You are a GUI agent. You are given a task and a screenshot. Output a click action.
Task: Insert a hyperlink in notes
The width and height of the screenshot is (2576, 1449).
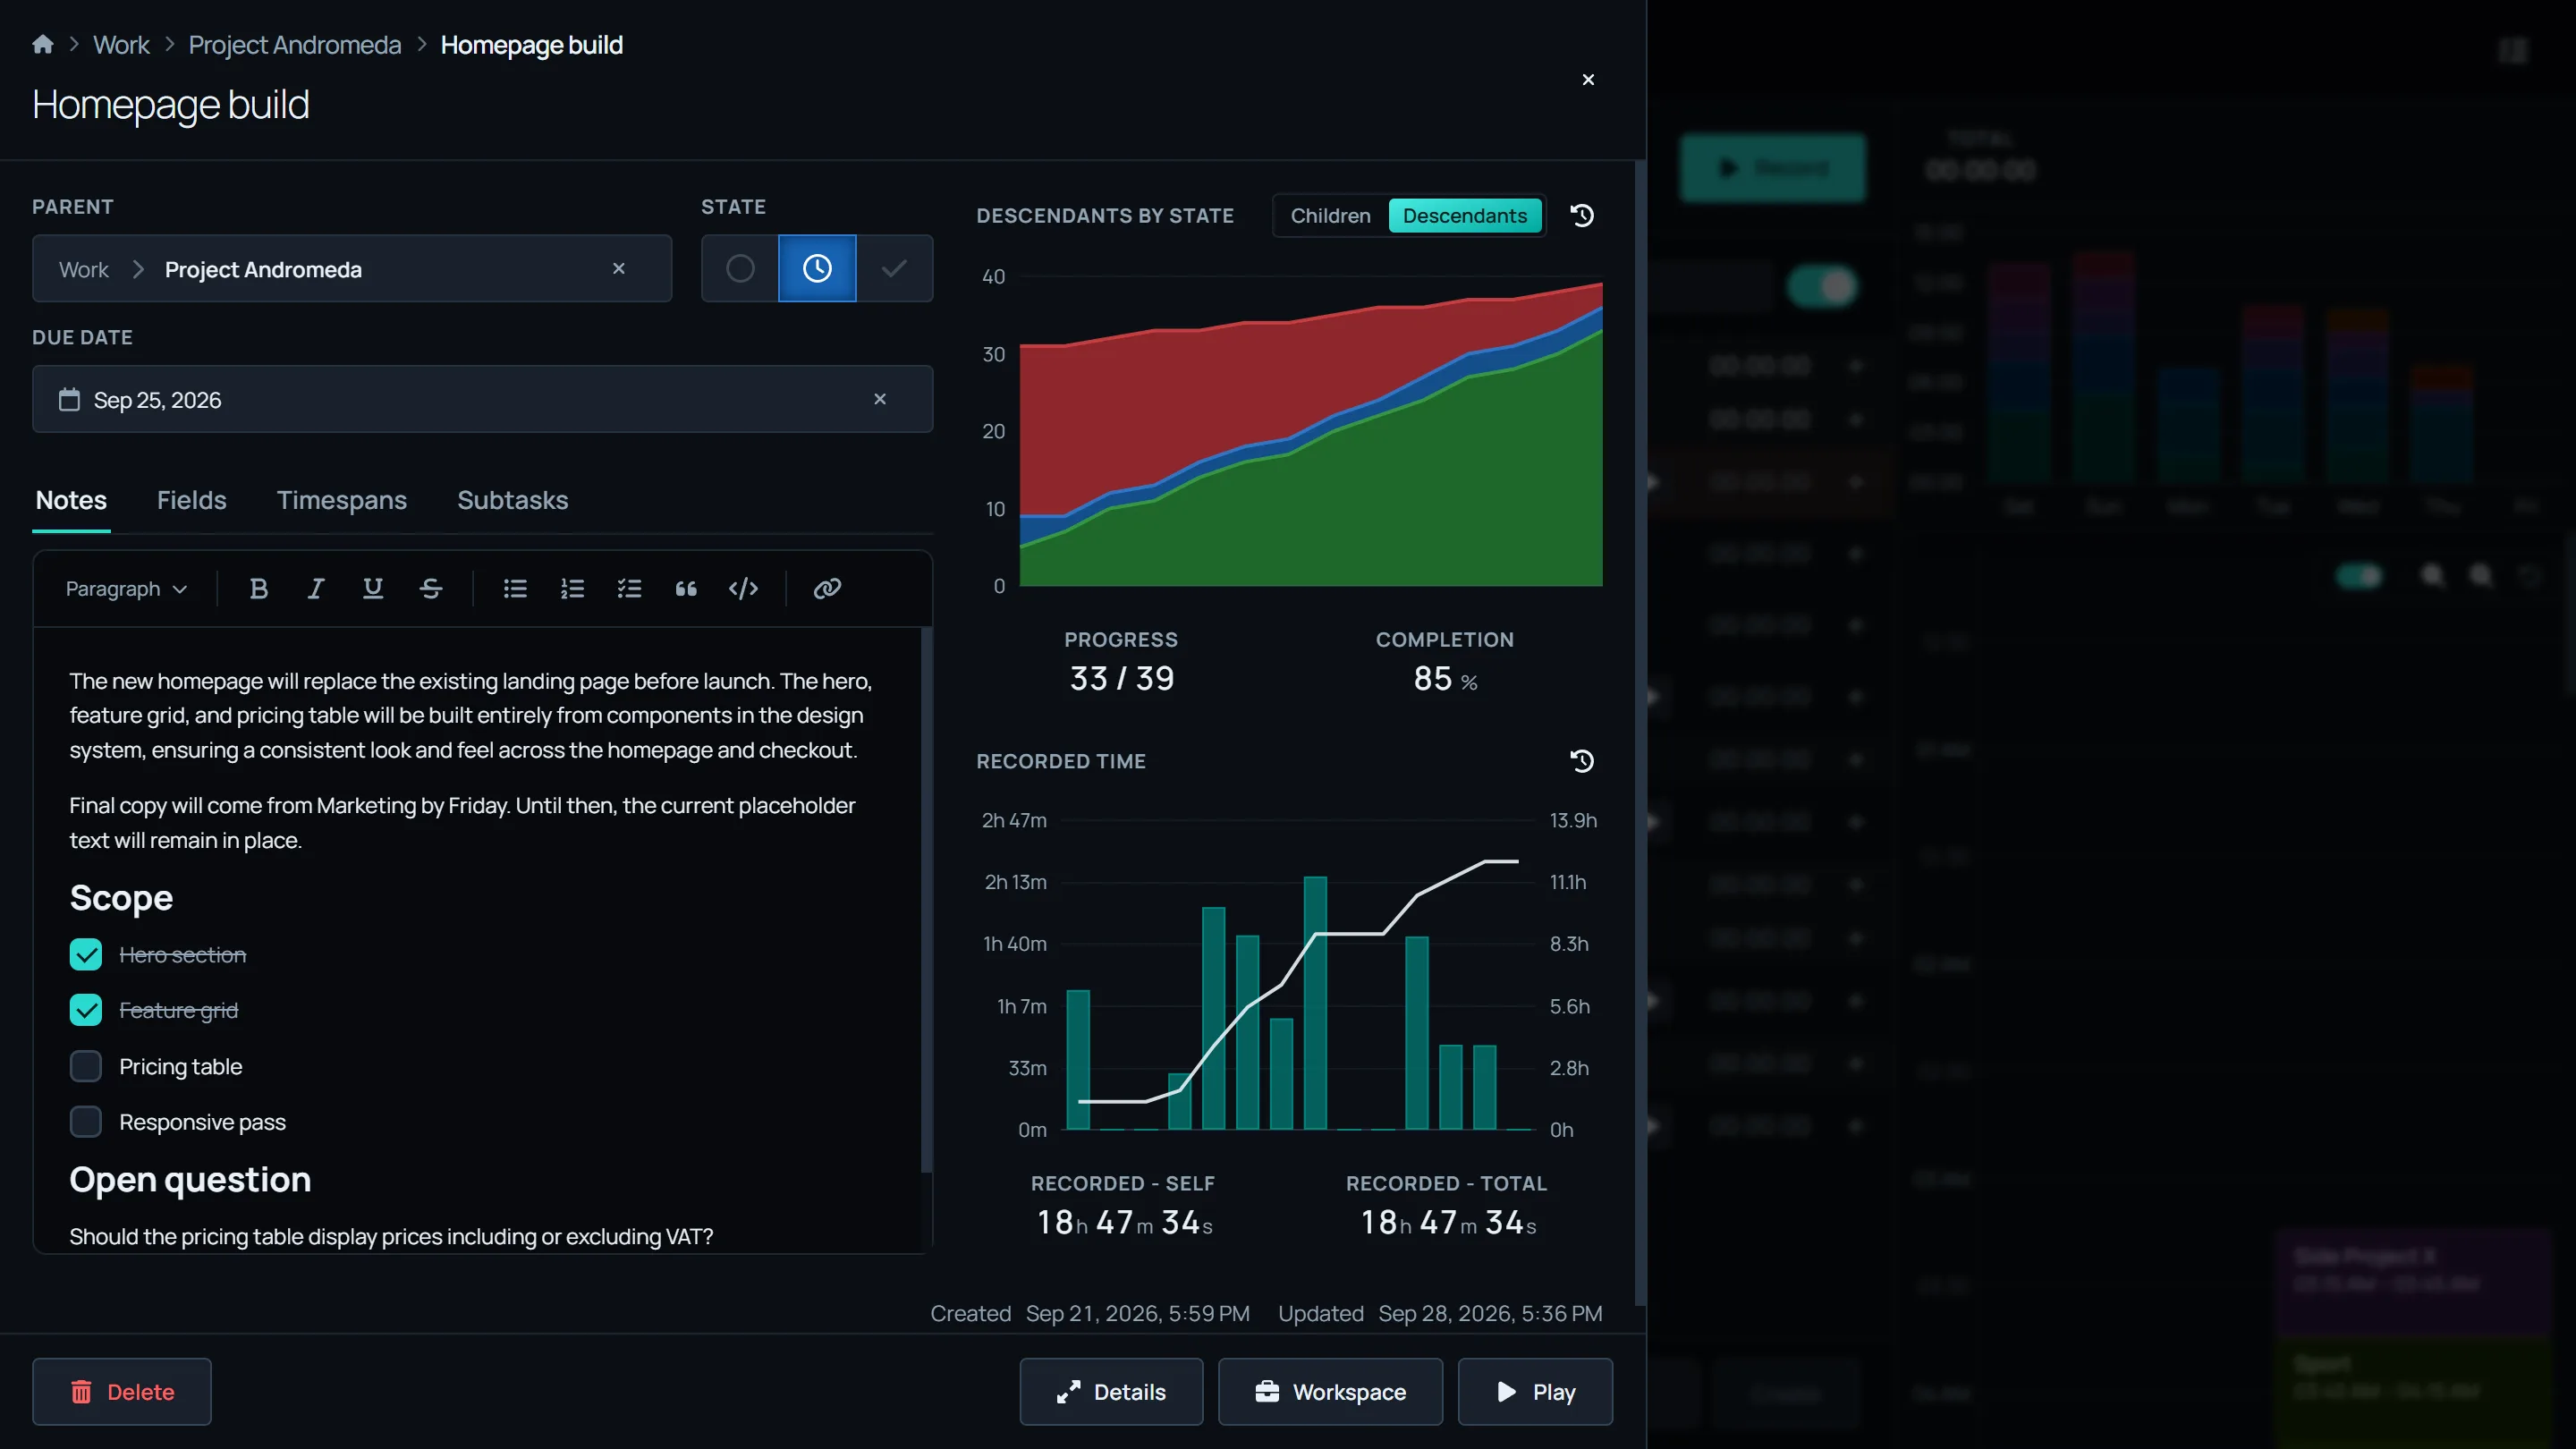point(827,588)
